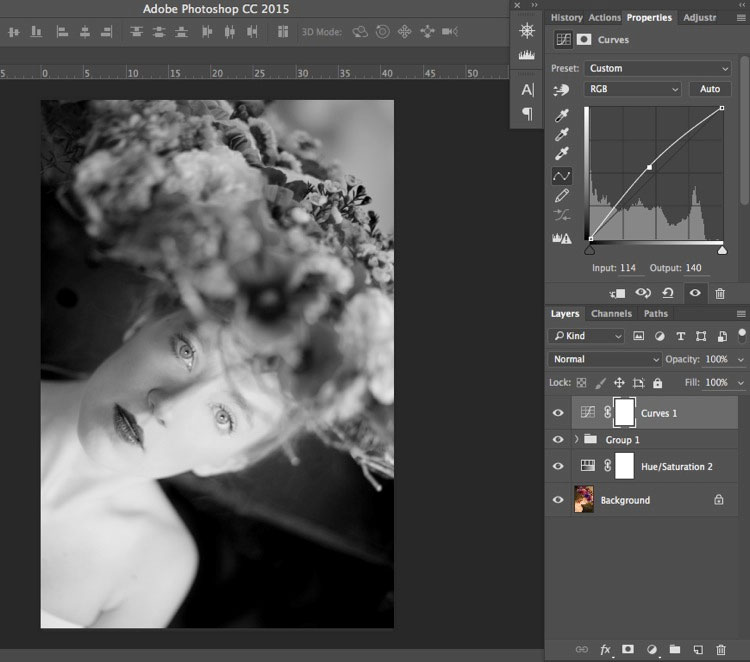Switch to the Paths tab

655,314
